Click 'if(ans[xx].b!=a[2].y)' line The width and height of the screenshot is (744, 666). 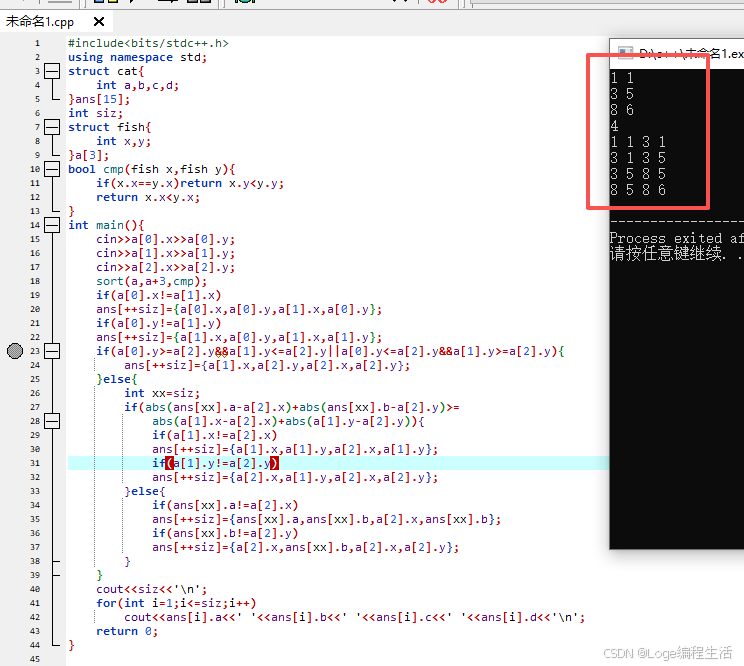[225, 533]
